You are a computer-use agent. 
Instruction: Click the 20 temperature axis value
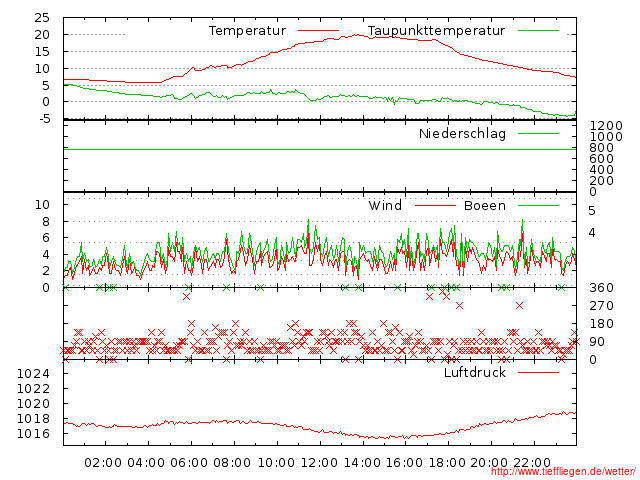tap(42, 35)
